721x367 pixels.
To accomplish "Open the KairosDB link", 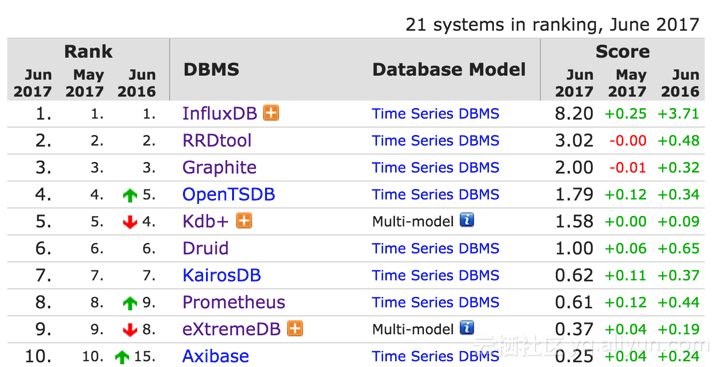I will [x=222, y=275].
